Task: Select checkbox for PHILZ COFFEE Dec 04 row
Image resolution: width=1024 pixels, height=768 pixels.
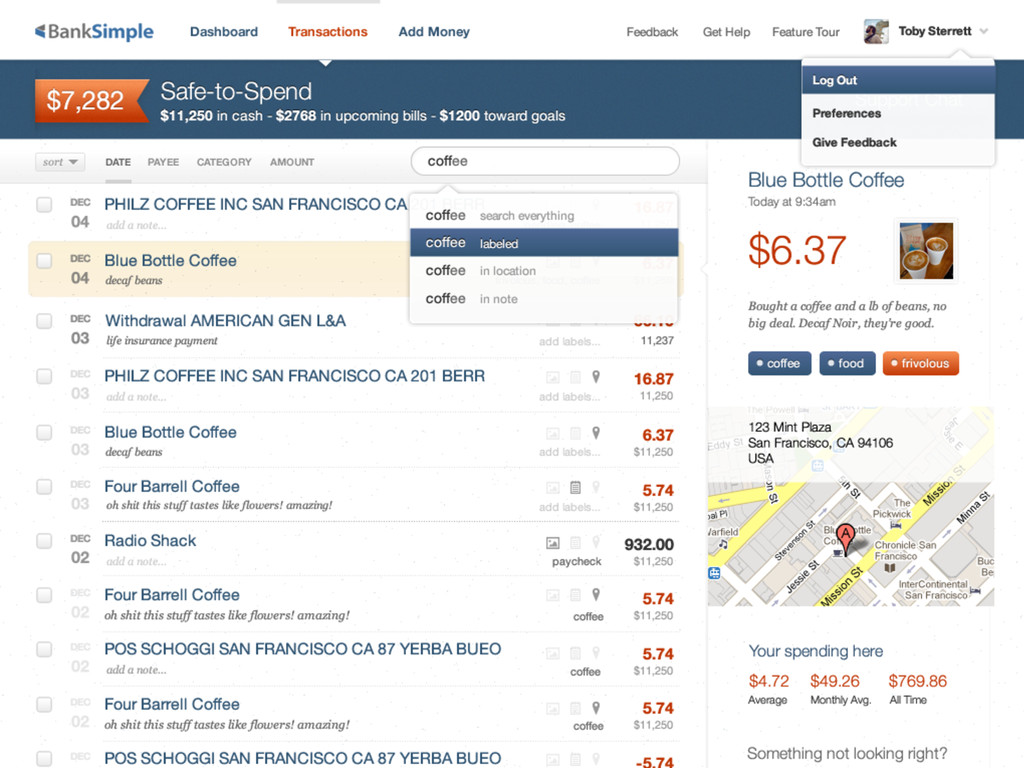Action: (x=44, y=204)
